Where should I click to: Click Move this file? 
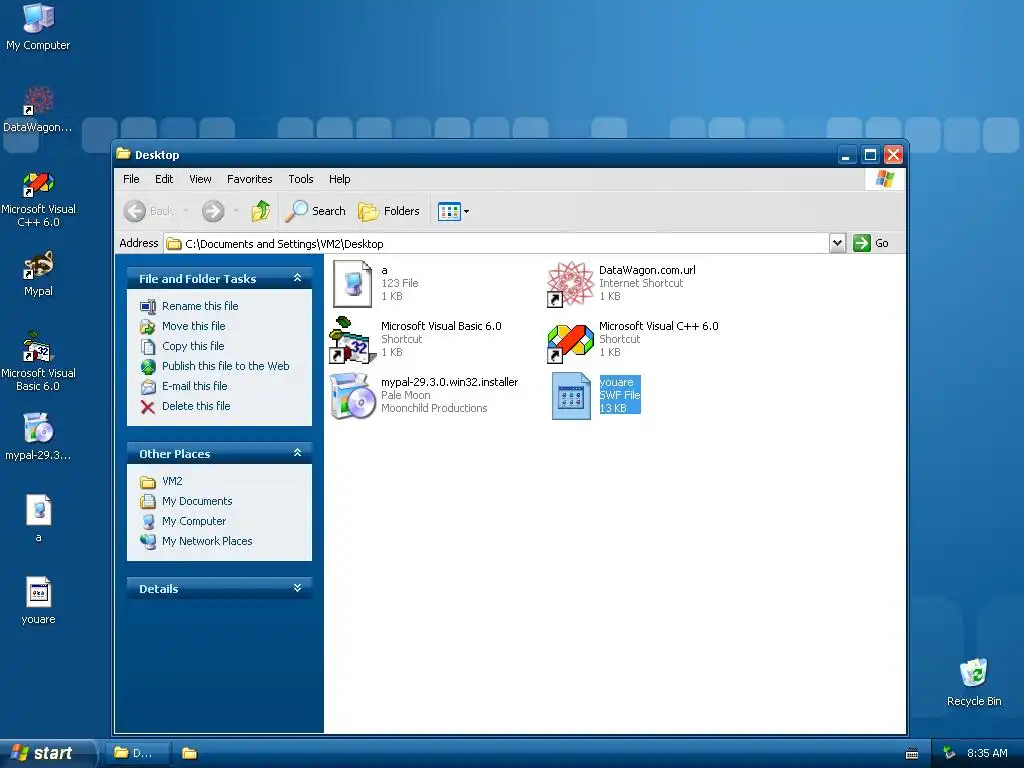(193, 326)
